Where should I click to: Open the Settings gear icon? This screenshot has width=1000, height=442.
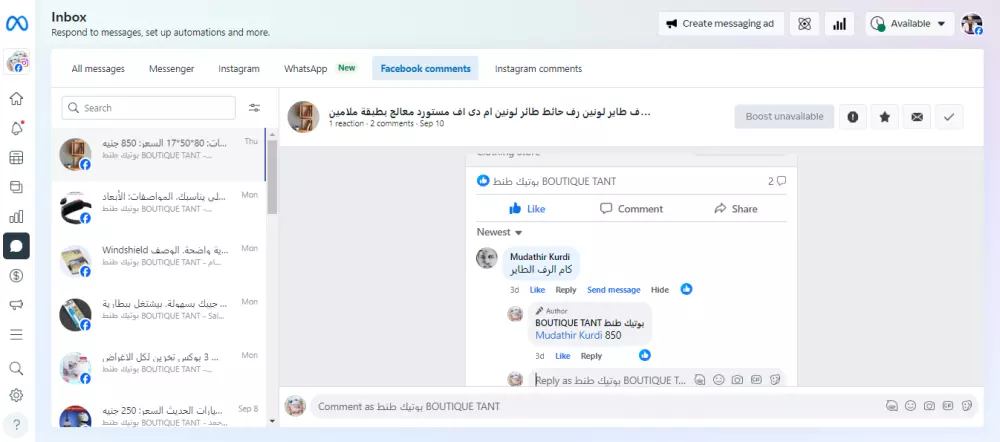[x=17, y=395]
